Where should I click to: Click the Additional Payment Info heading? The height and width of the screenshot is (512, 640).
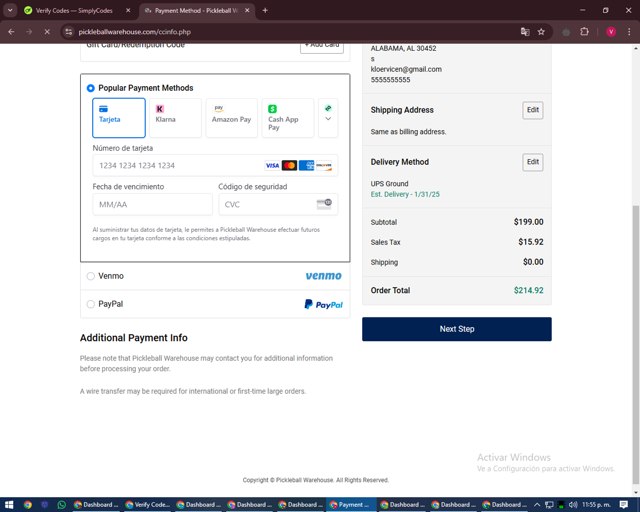tap(133, 338)
